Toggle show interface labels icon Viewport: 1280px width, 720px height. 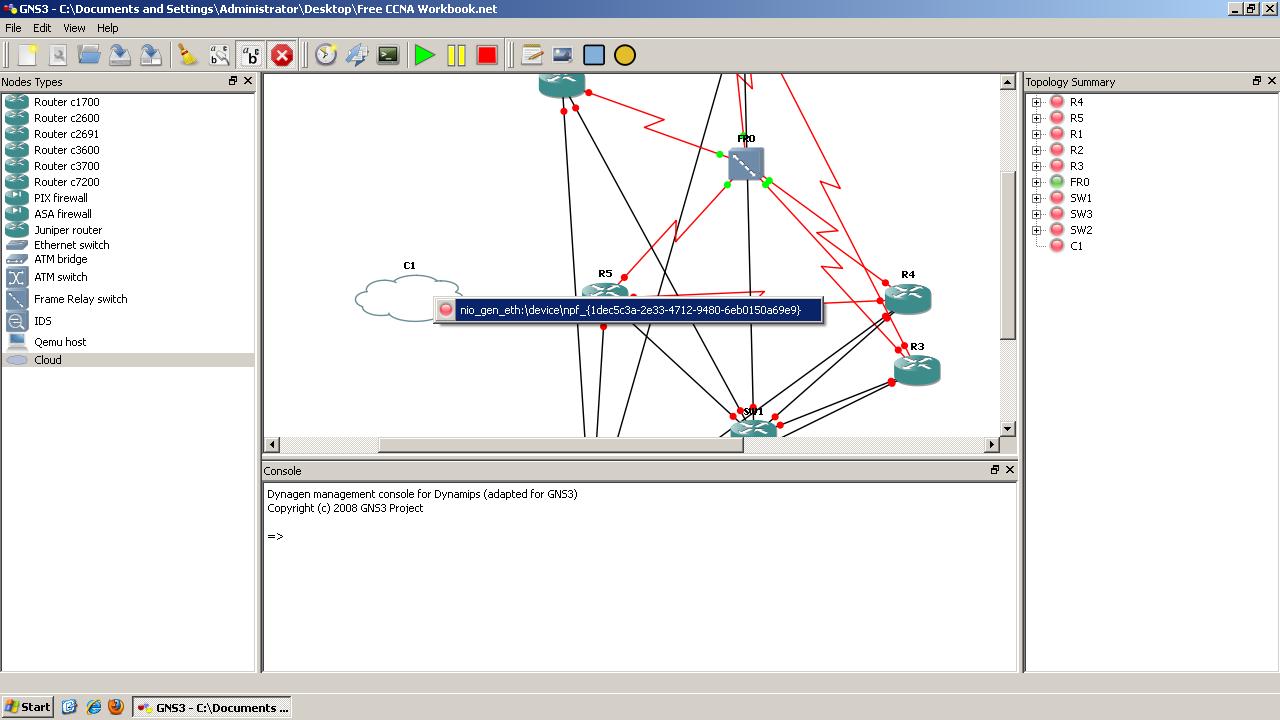(219, 55)
